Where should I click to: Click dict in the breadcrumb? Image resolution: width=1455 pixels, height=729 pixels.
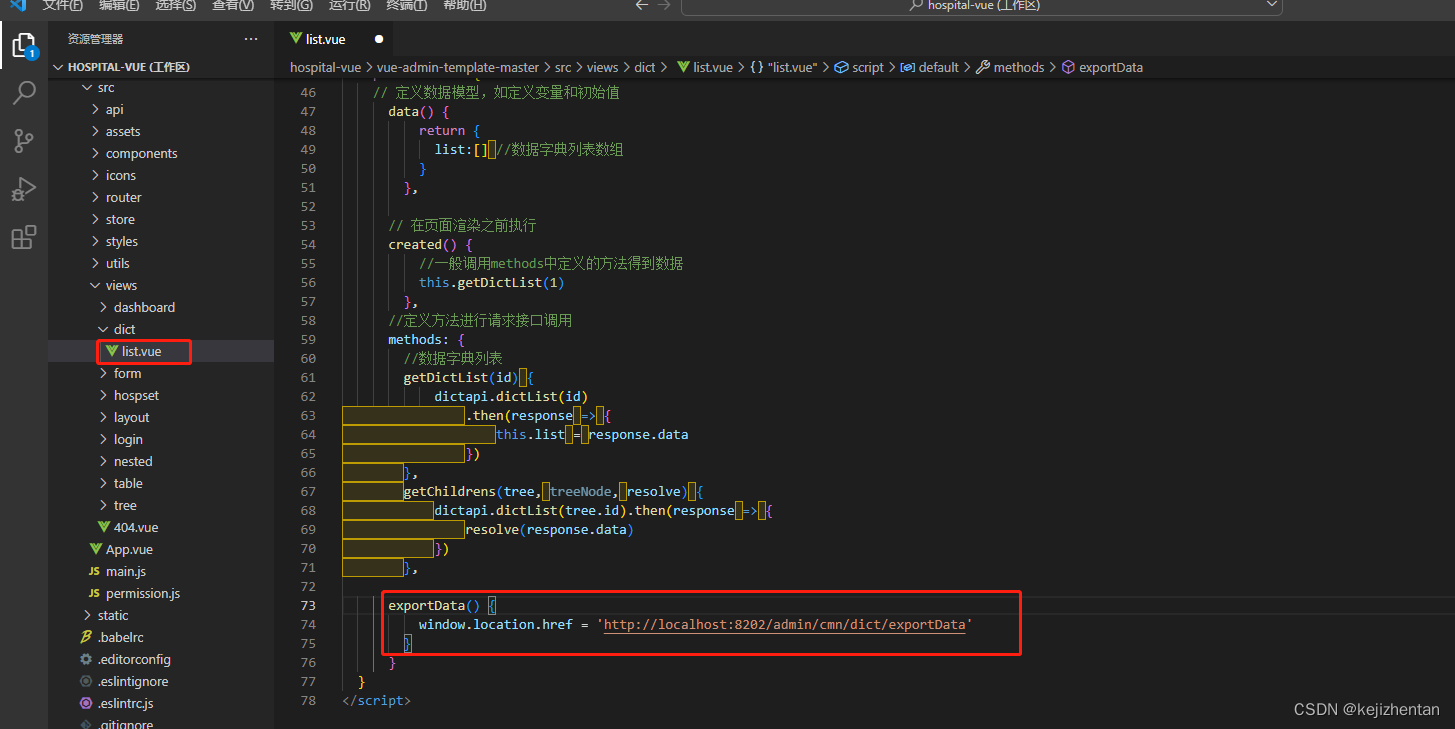645,68
